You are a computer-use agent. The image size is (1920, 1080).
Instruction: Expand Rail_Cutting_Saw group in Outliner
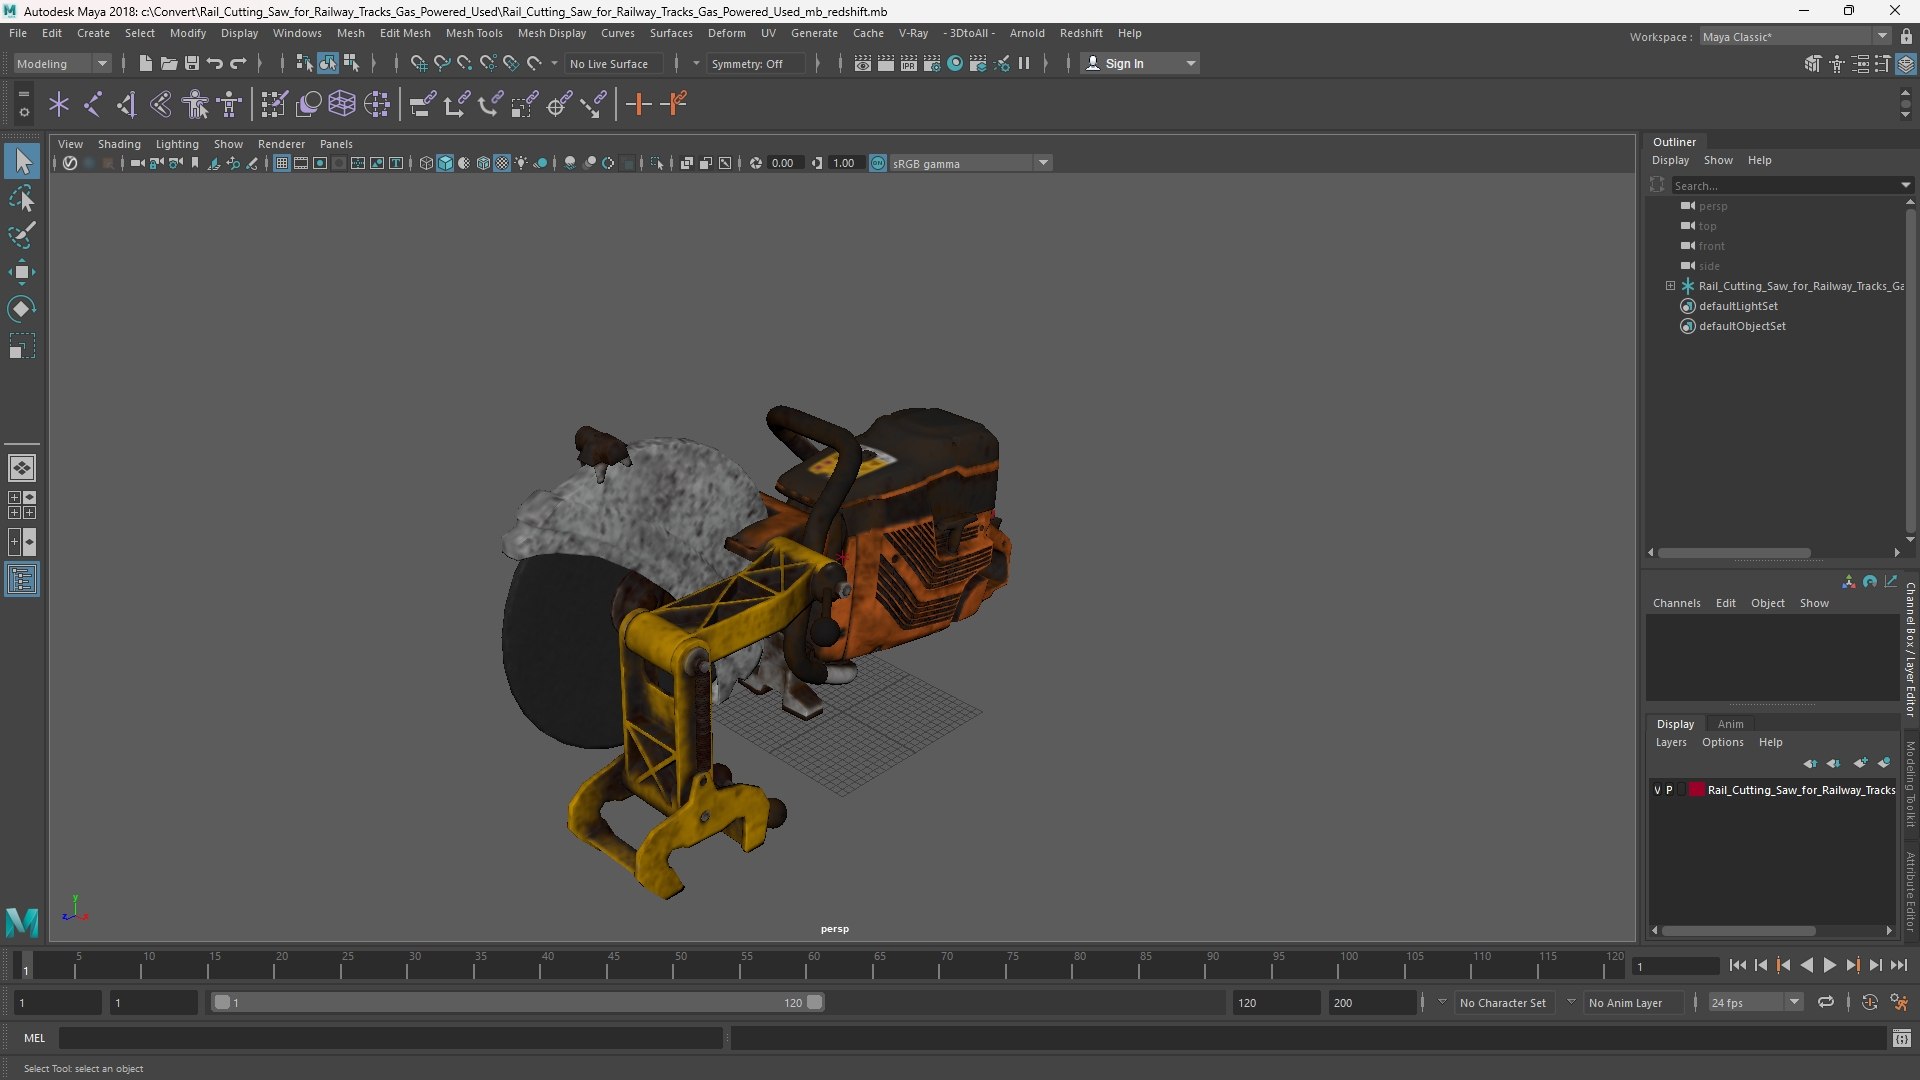point(1670,286)
